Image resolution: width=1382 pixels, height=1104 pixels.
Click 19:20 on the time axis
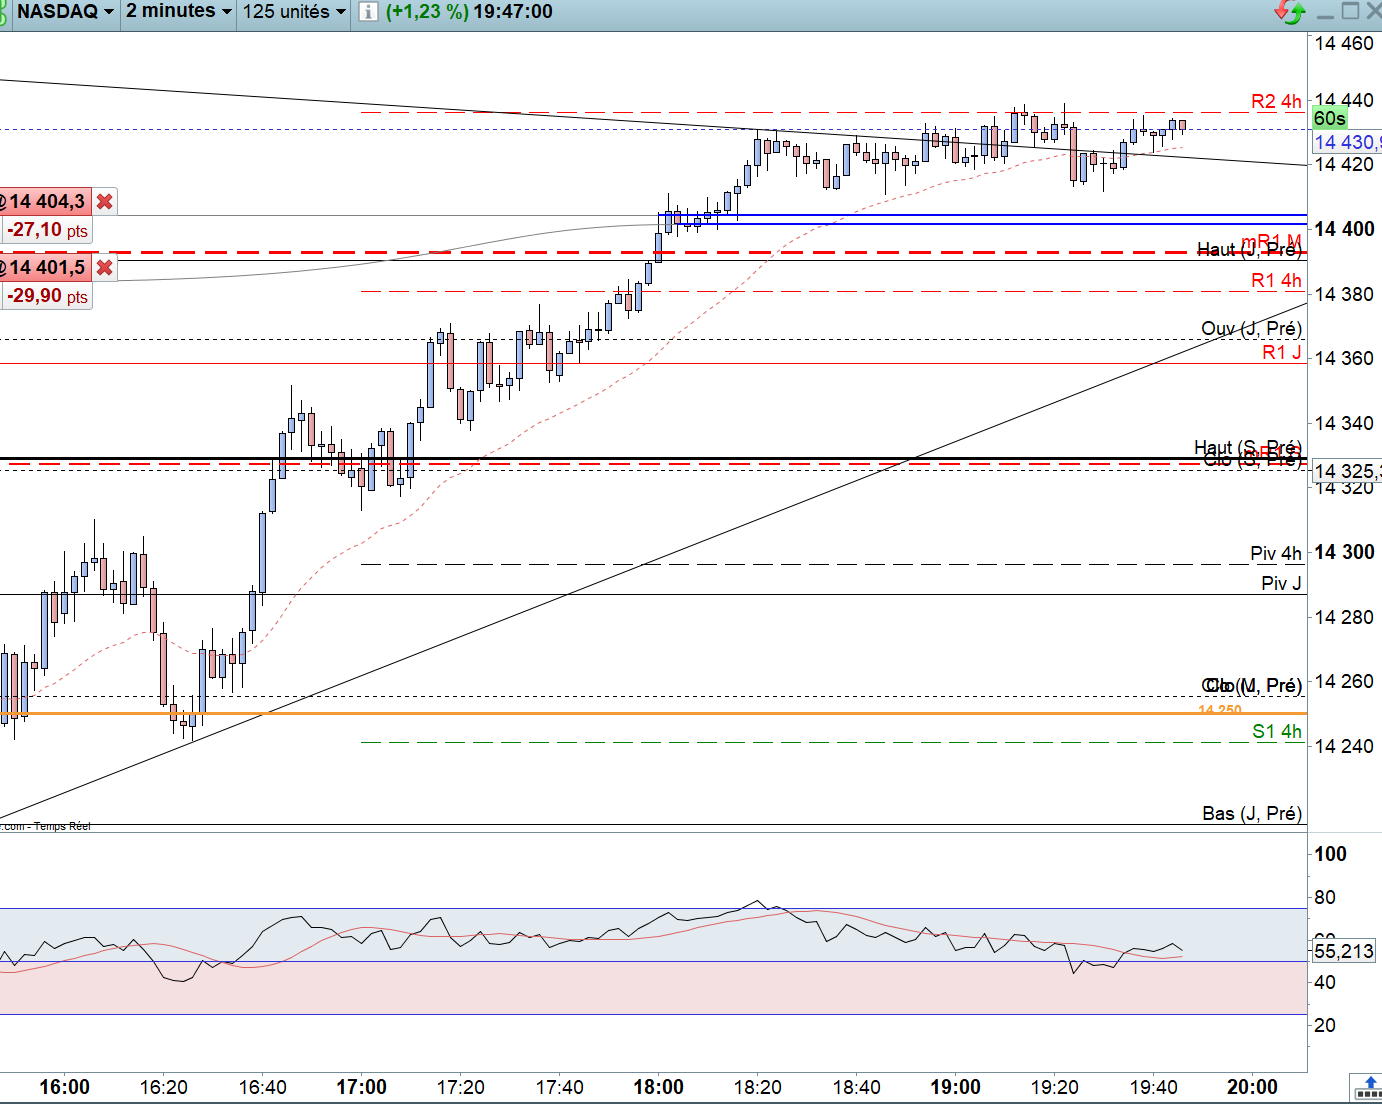coord(1055,1087)
